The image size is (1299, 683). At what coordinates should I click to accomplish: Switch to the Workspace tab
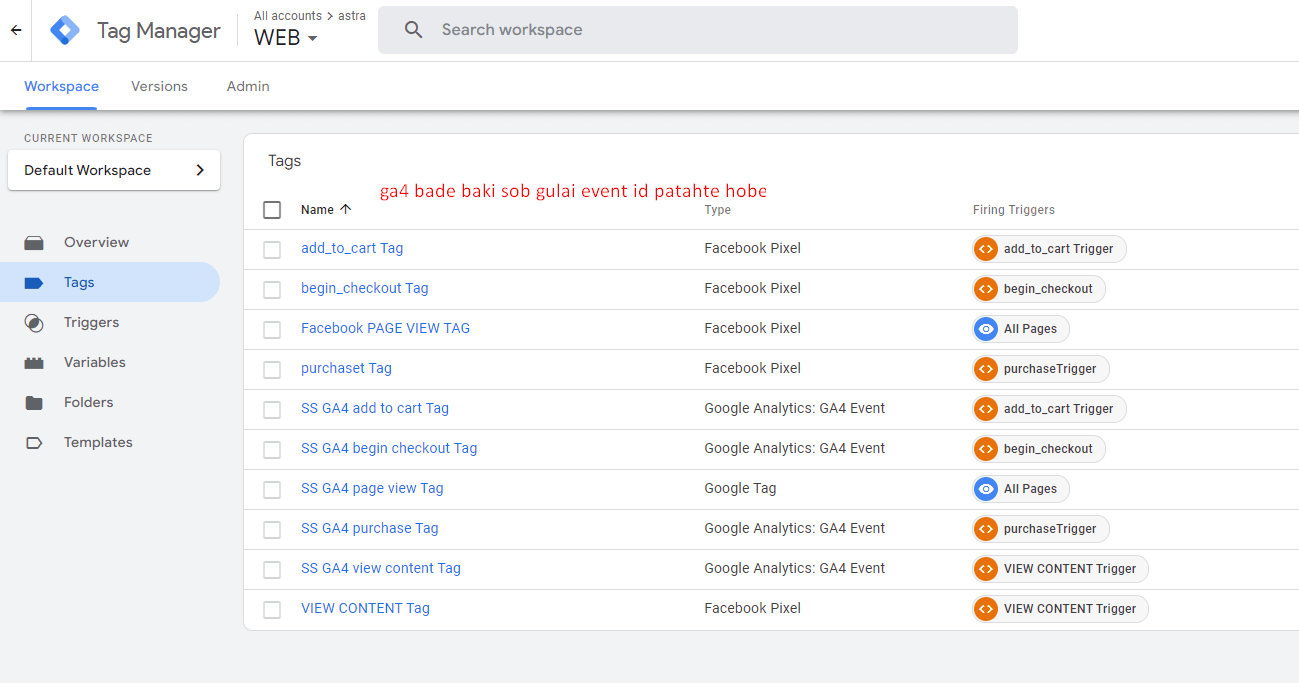pos(61,86)
